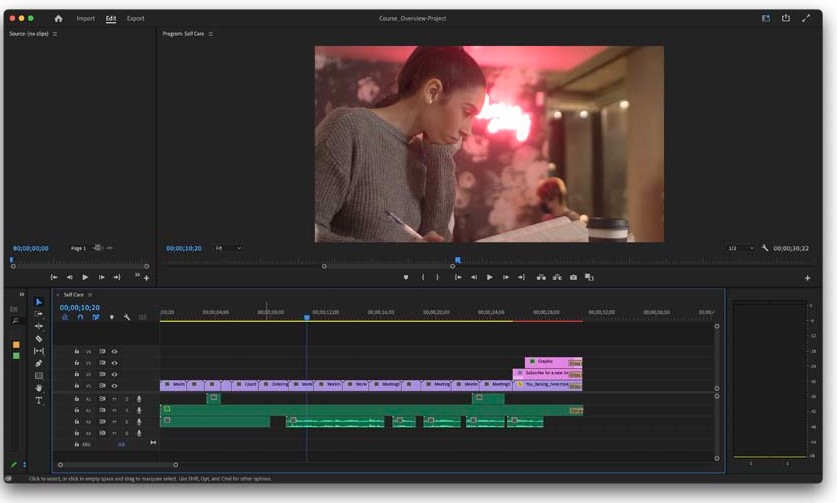
Task: Go to In point in Program monitor
Action: 458,278
